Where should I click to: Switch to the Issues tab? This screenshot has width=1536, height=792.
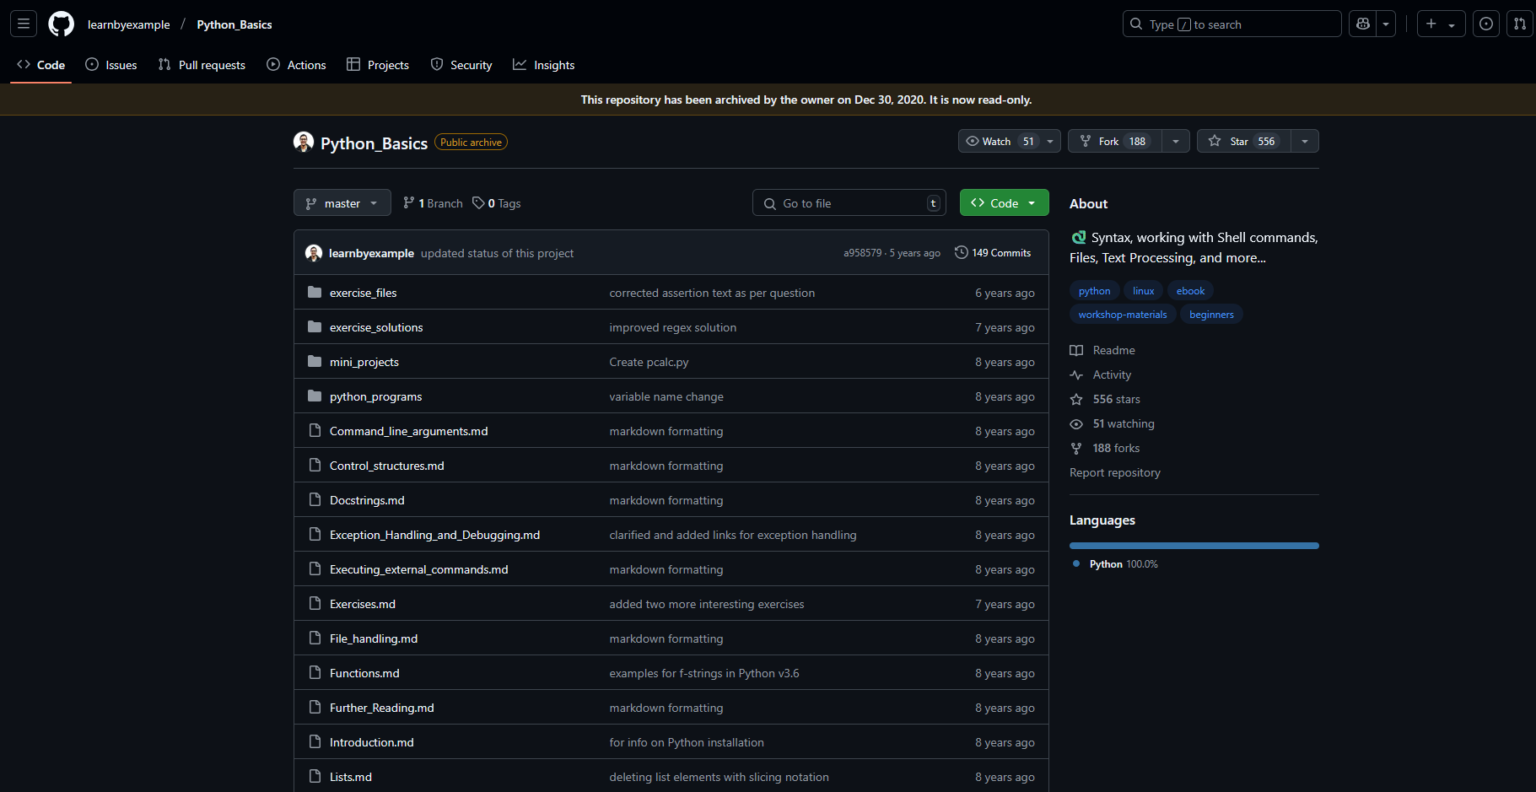click(x=111, y=64)
